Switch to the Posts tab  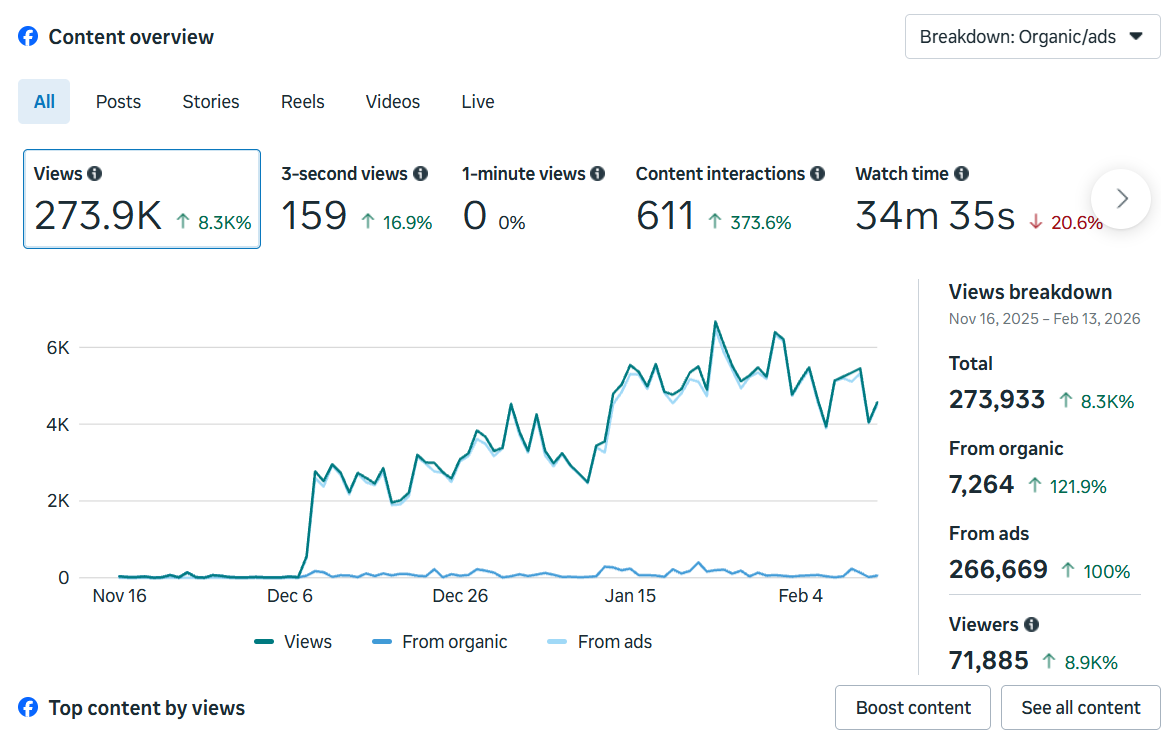[118, 101]
